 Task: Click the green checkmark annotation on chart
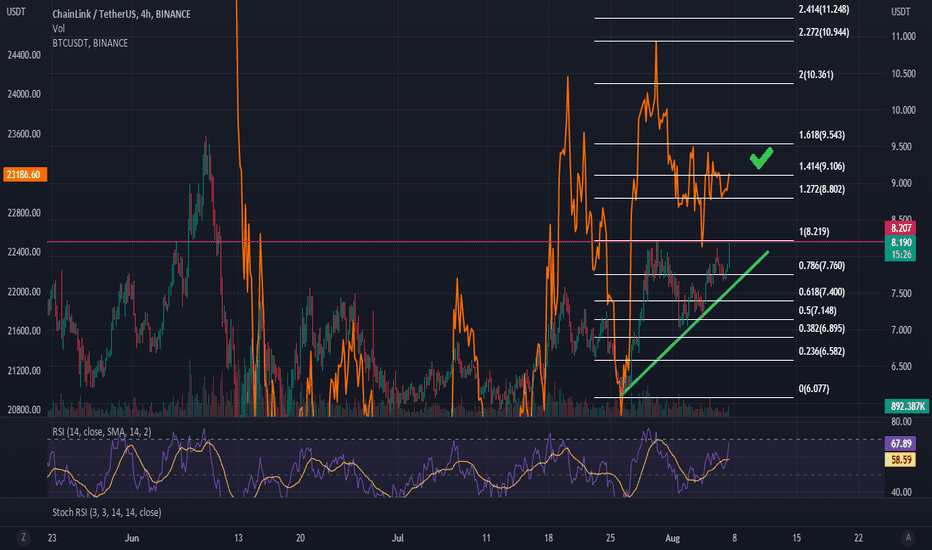pyautogui.click(x=761, y=158)
